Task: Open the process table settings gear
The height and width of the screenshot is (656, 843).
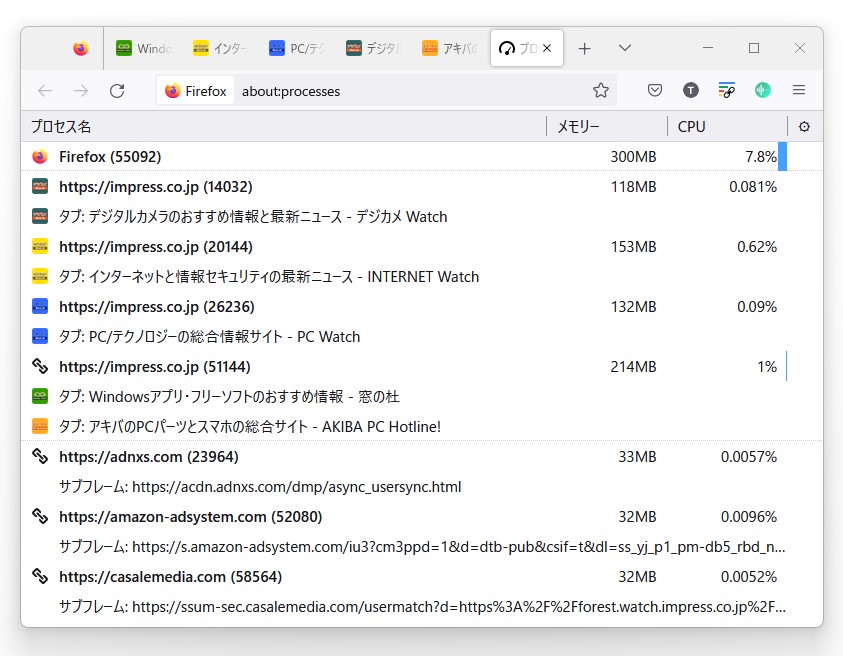Action: (805, 126)
